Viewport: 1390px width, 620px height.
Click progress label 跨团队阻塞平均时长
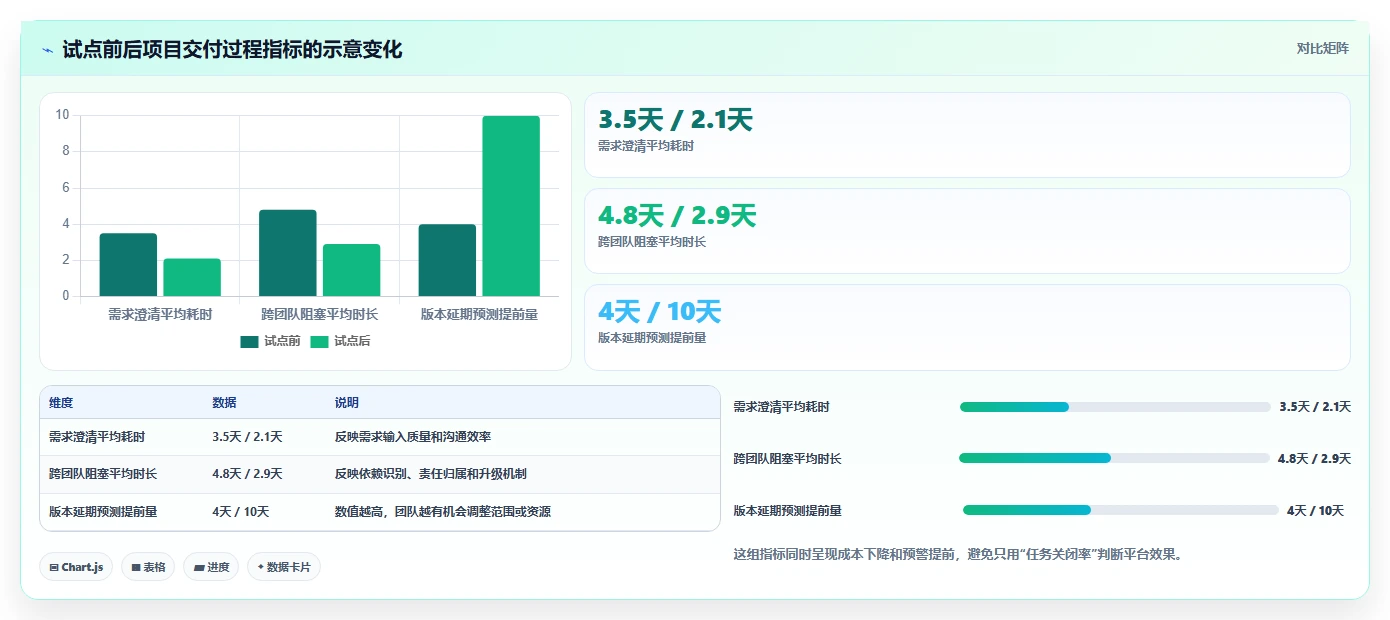coord(788,459)
